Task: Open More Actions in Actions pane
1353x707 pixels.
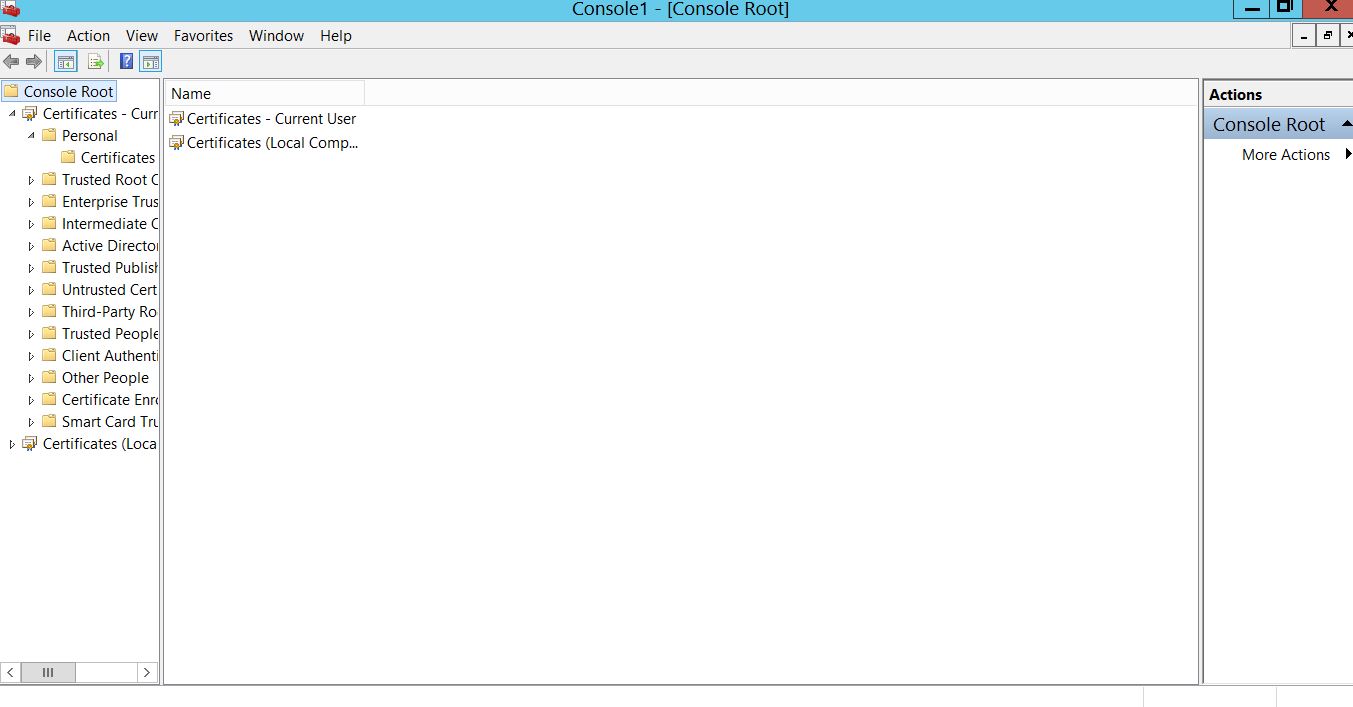Action: (1285, 154)
